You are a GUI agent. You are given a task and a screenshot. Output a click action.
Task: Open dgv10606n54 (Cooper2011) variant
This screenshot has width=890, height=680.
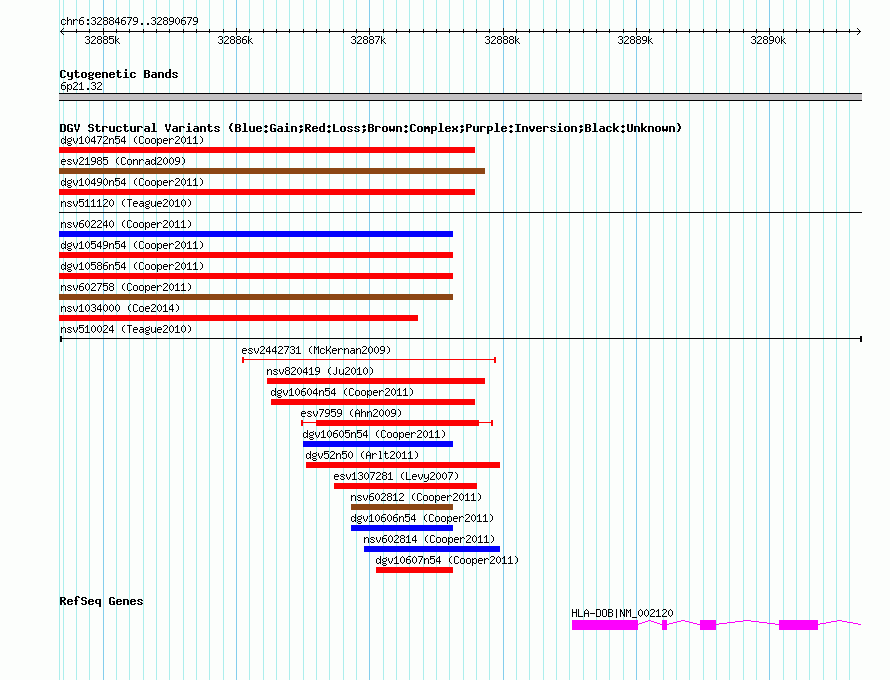tap(422, 518)
